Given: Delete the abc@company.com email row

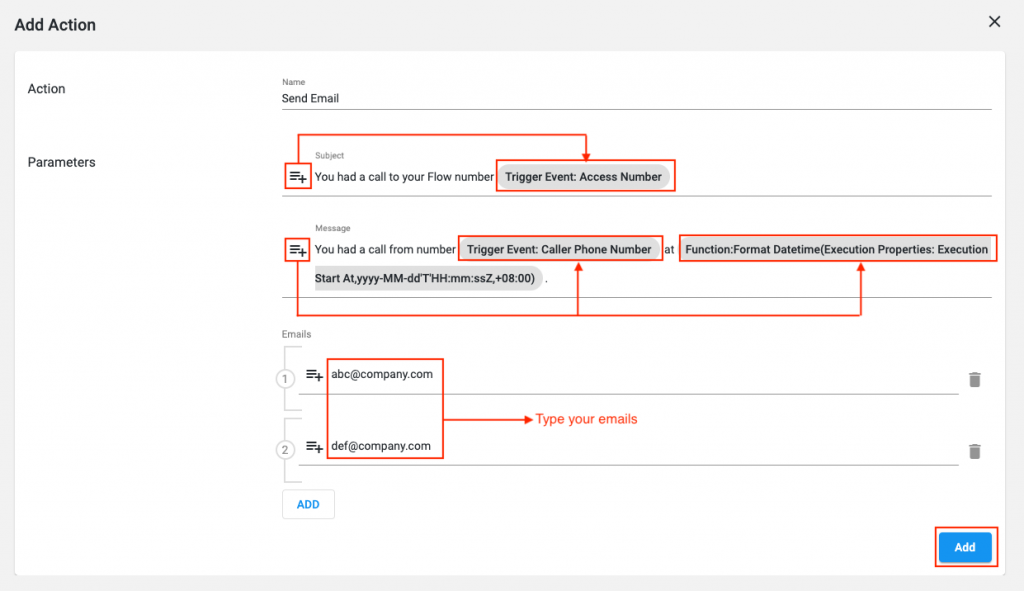Looking at the screenshot, I should click(x=974, y=379).
